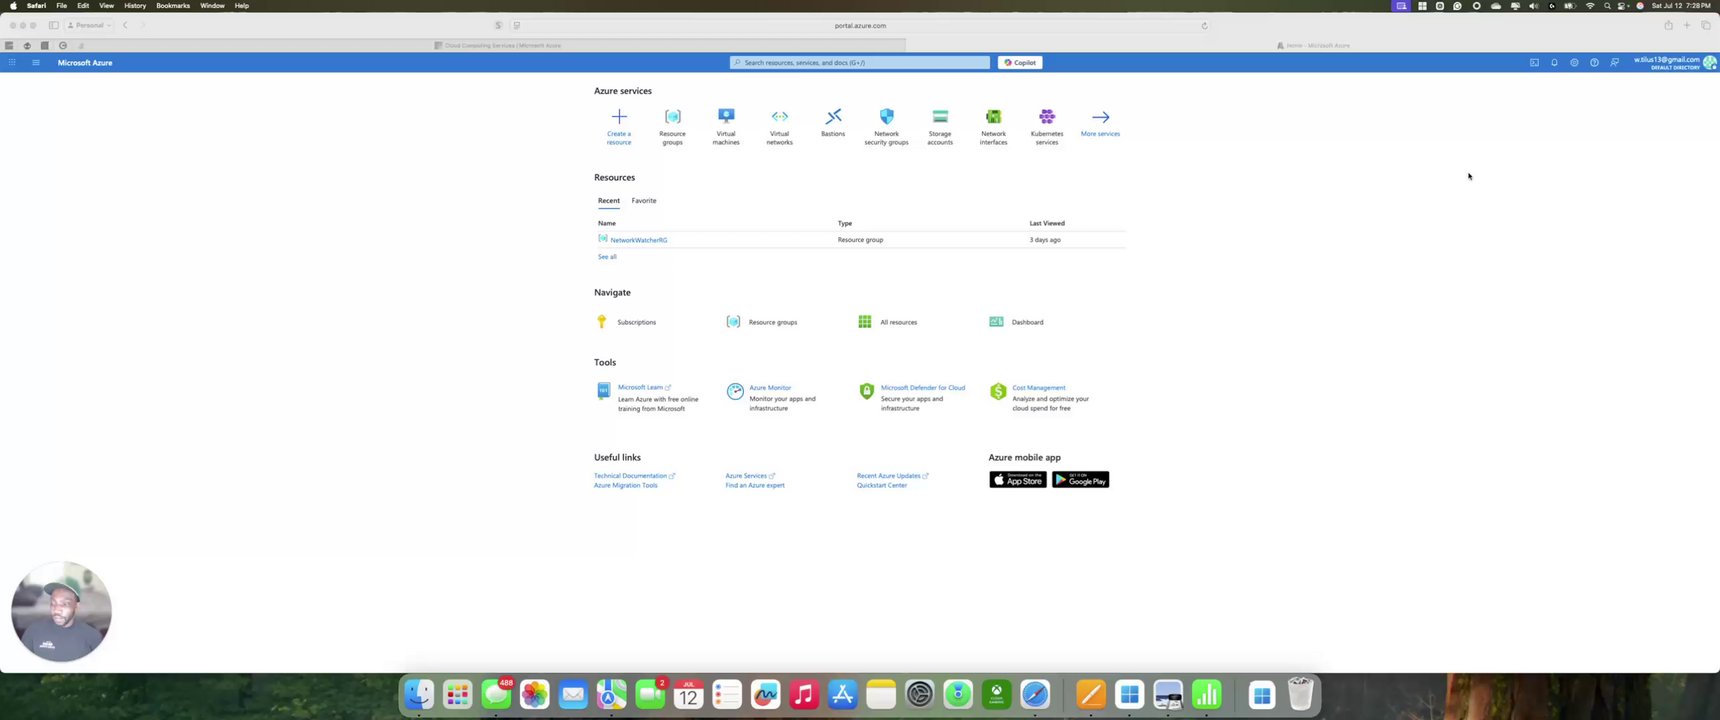Image resolution: width=1720 pixels, height=720 pixels.
Task: Open Storage accounts service
Action: 940,126
